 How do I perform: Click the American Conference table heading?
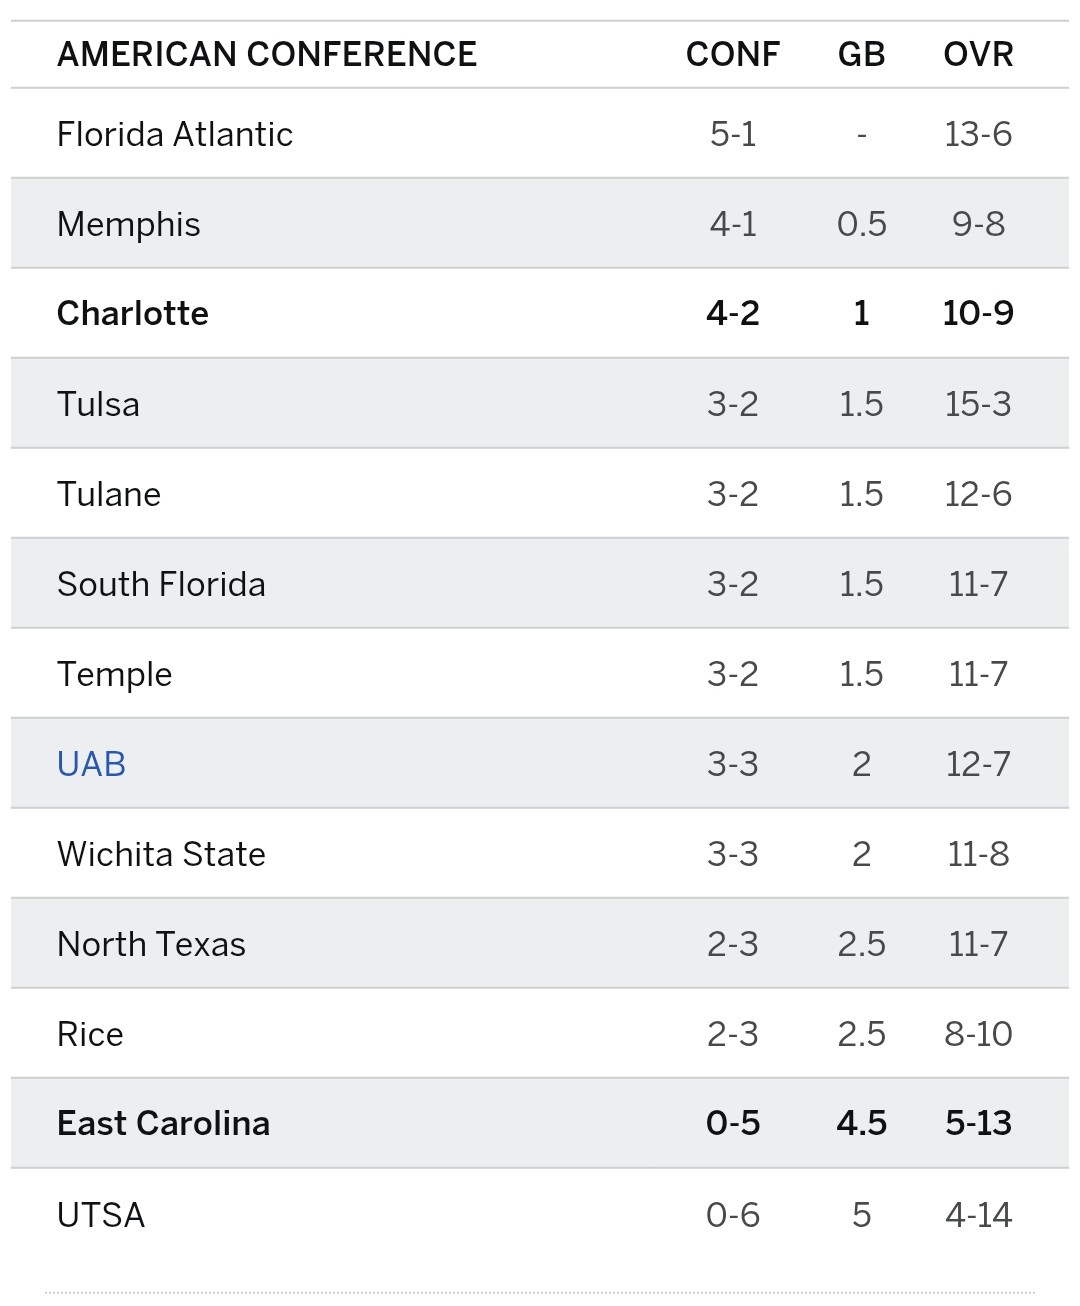pyautogui.click(x=267, y=54)
